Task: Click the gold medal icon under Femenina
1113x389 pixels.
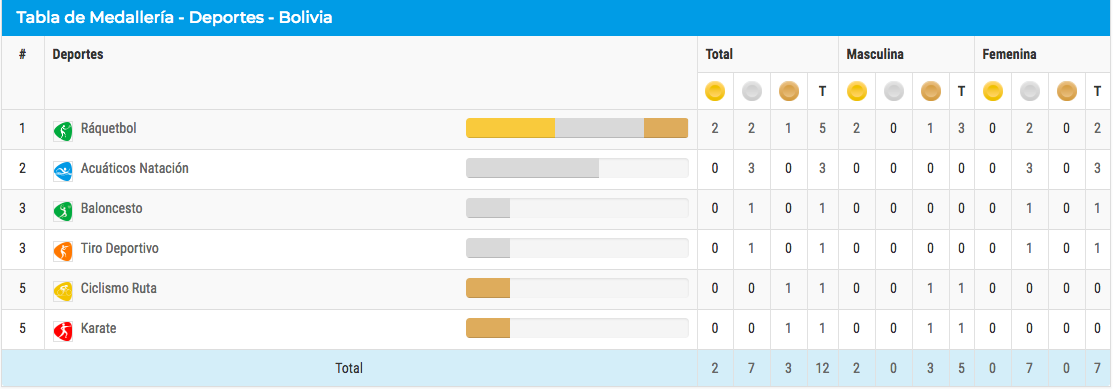Action: point(992,91)
